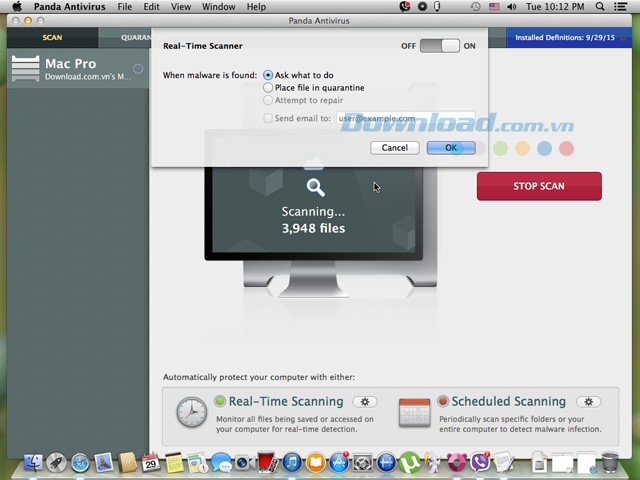The image size is (640, 480).
Task: Open the Notification Center list icon
Action: pos(627,7)
